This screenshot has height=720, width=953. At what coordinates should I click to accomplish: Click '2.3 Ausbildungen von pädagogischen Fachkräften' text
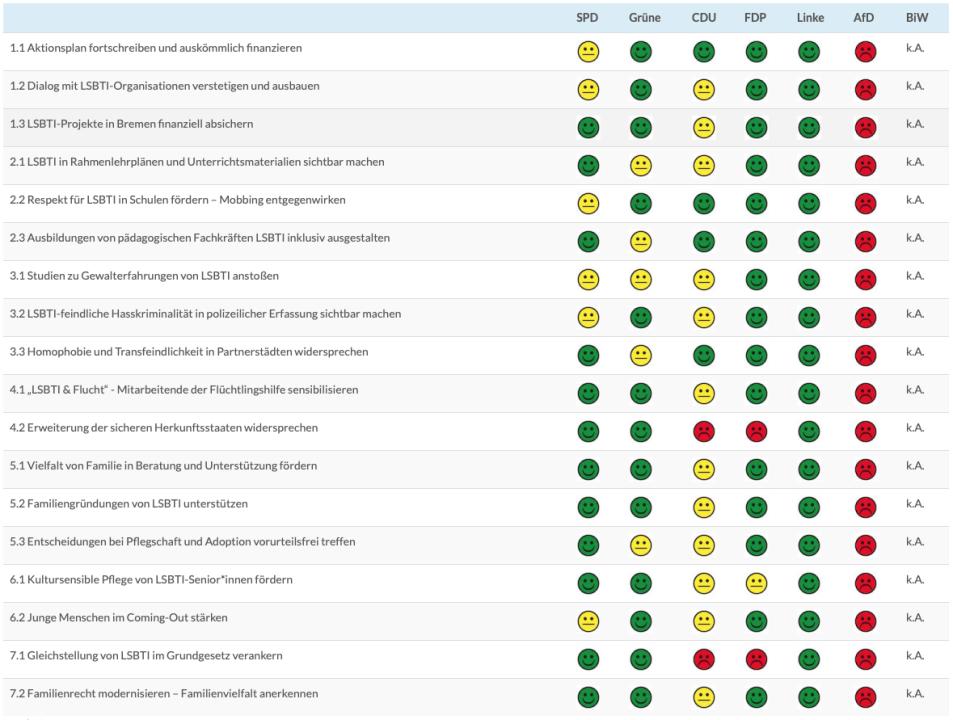click(x=200, y=238)
